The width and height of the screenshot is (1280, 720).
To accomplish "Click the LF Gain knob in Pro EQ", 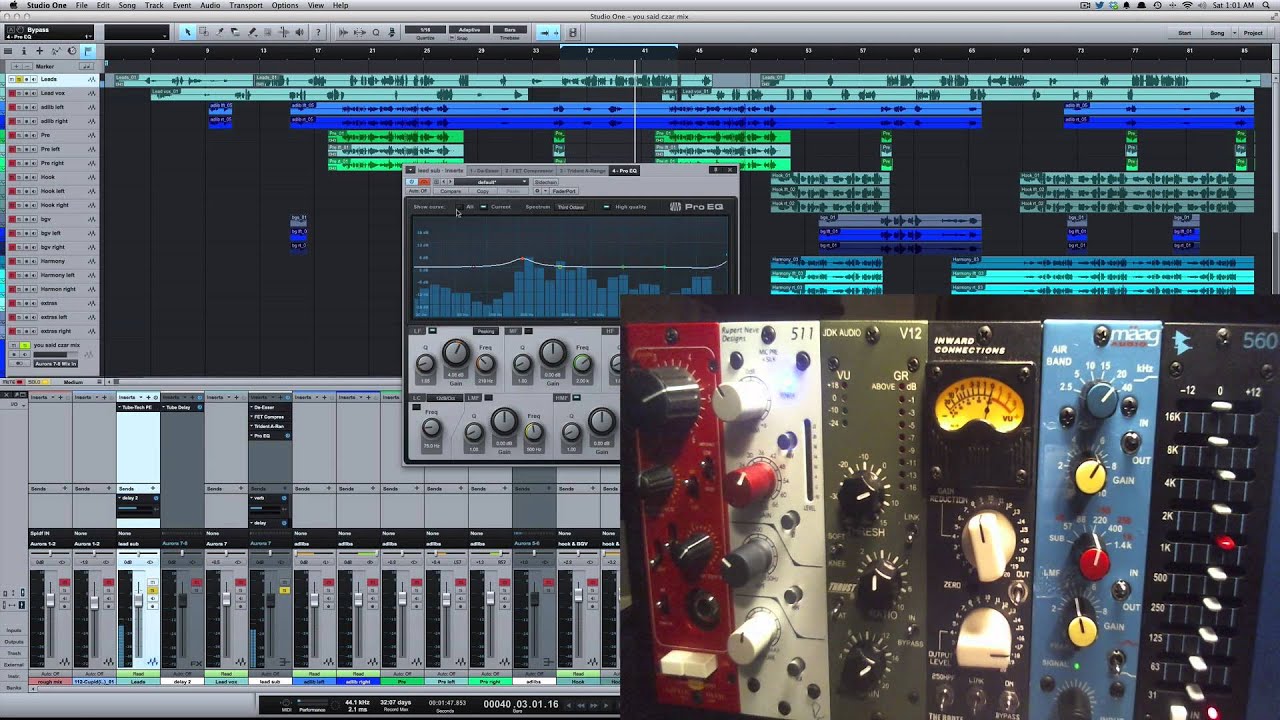I will tap(456, 352).
